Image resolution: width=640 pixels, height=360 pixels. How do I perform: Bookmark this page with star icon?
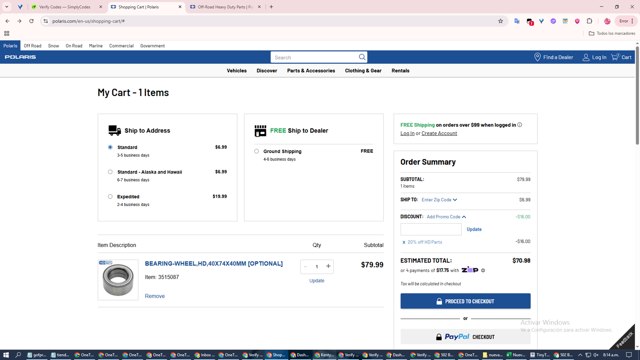[x=500, y=21]
